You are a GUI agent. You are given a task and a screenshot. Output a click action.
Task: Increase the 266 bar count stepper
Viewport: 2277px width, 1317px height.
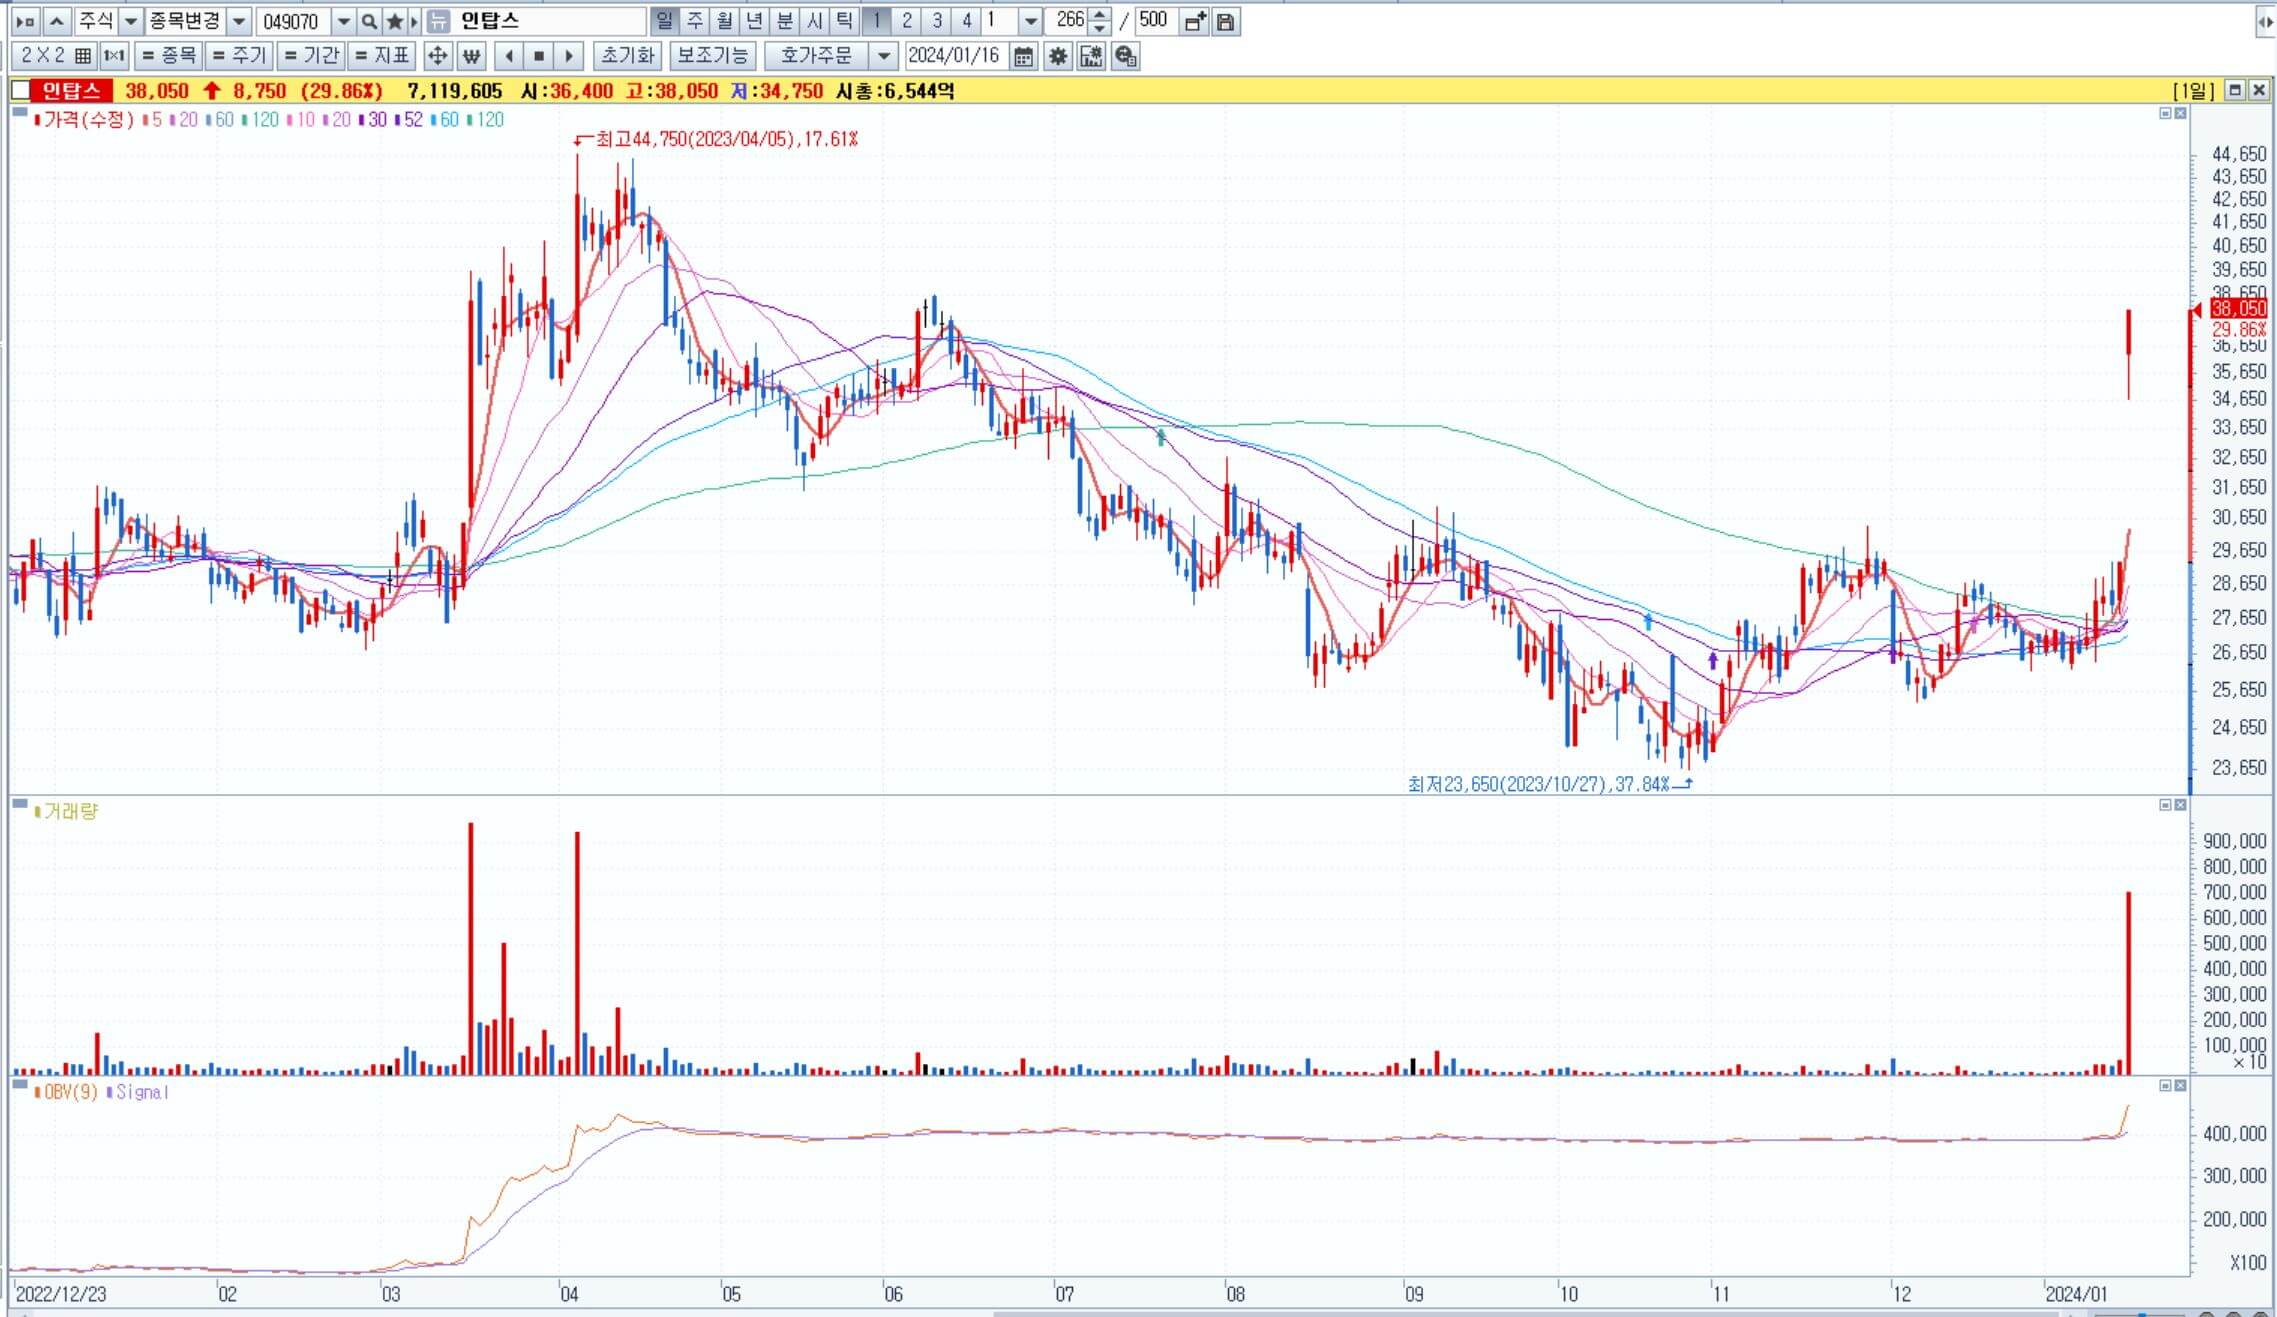coord(1100,15)
